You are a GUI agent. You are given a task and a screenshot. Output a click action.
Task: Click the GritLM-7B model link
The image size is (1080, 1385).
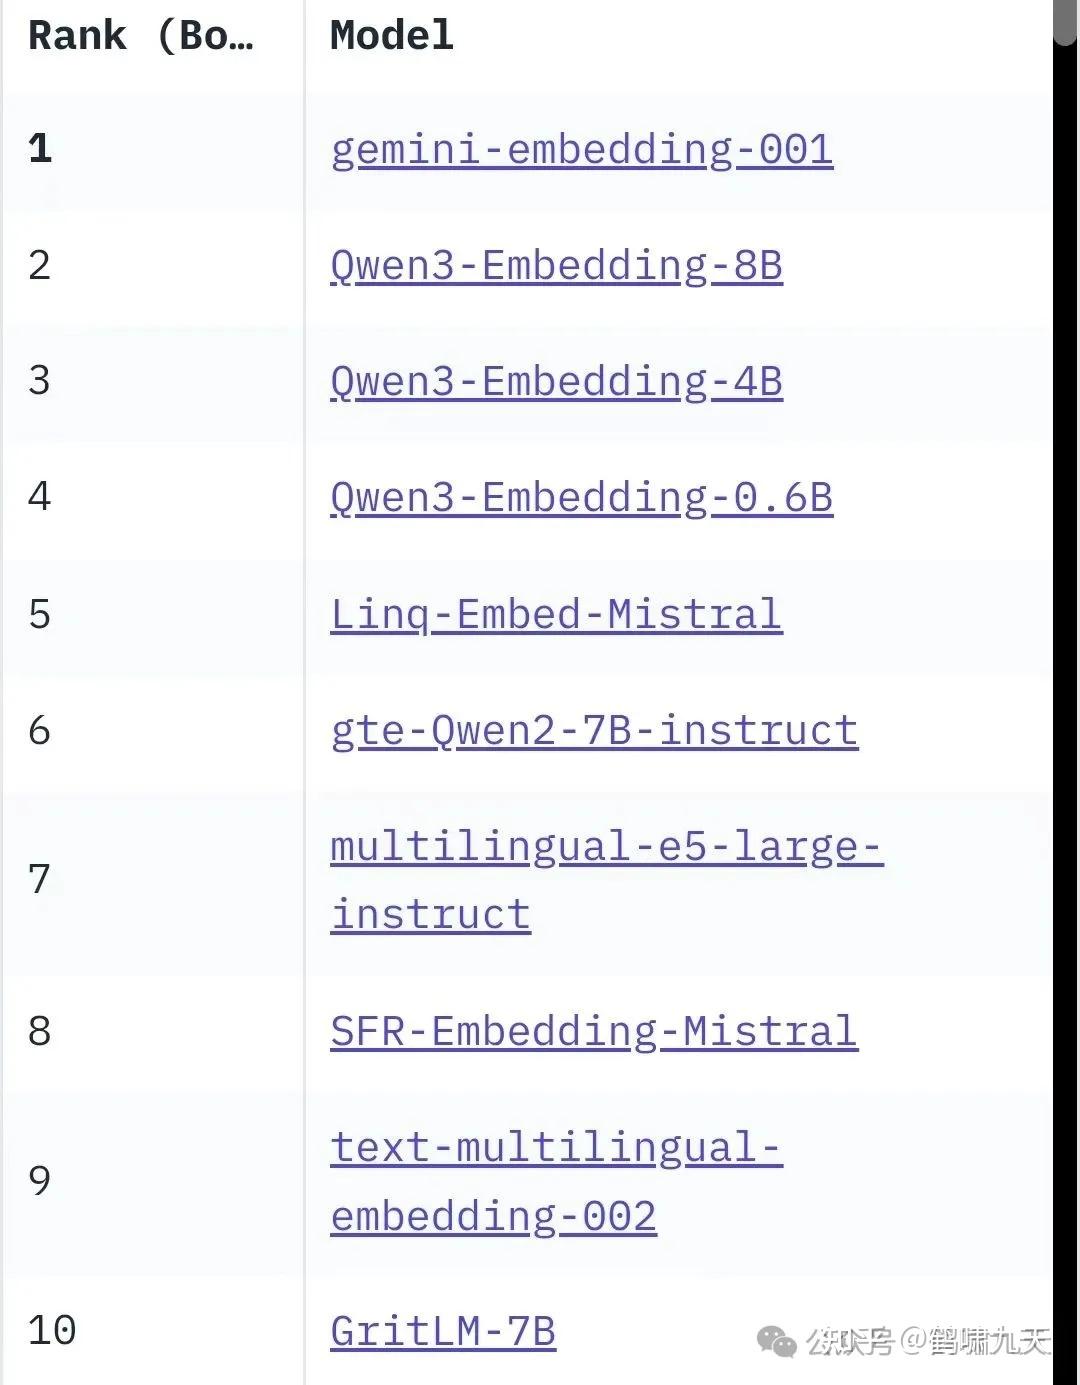[443, 1331]
